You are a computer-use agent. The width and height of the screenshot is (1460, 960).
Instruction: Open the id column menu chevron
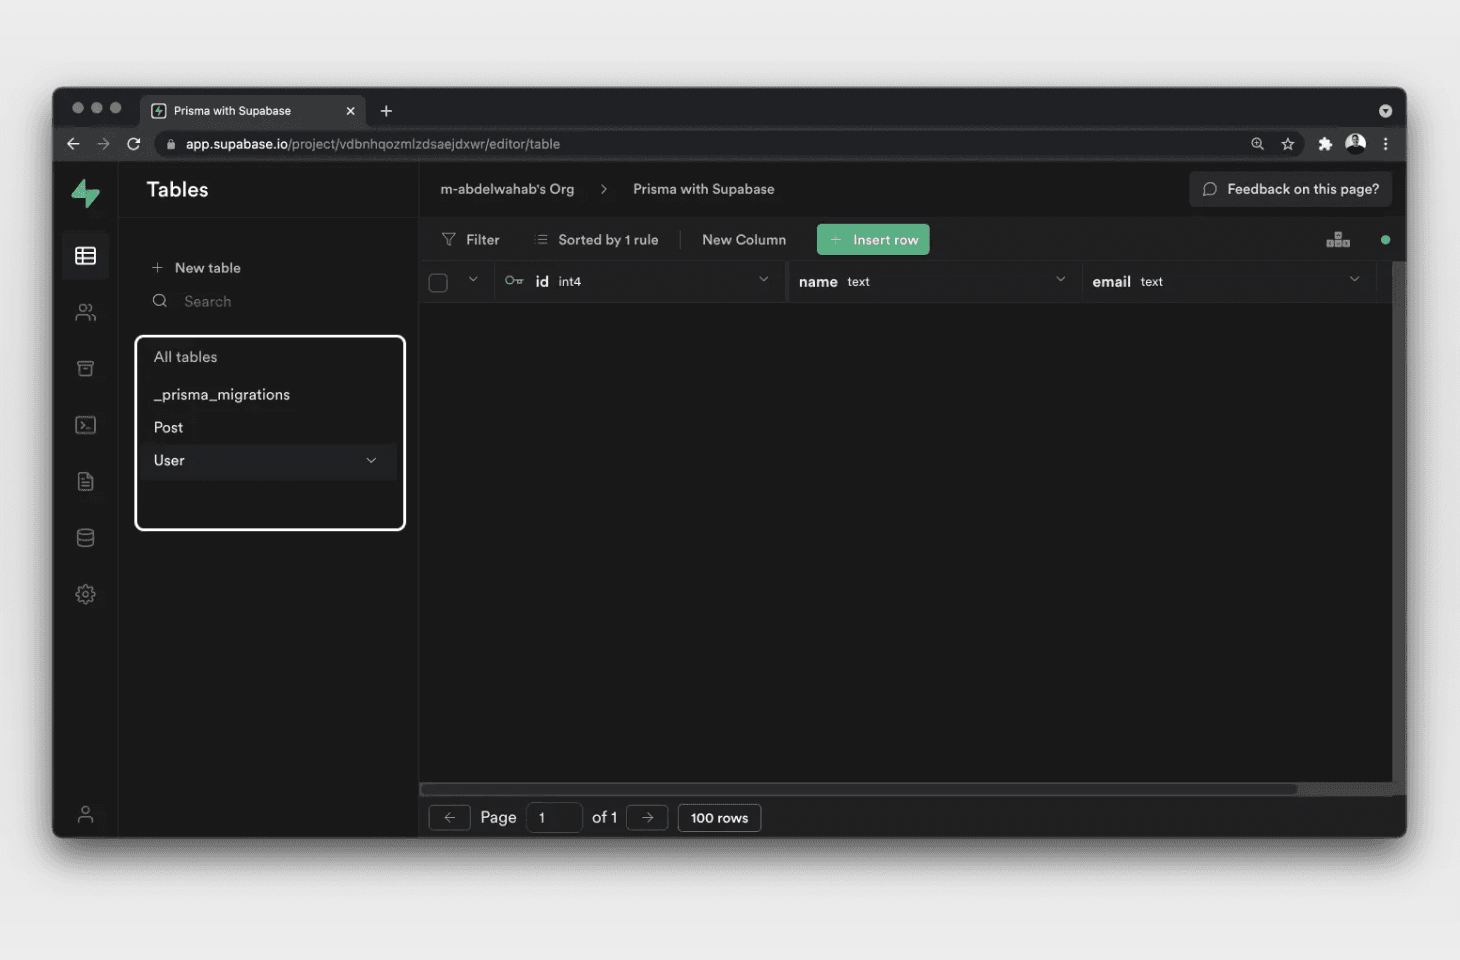click(764, 280)
